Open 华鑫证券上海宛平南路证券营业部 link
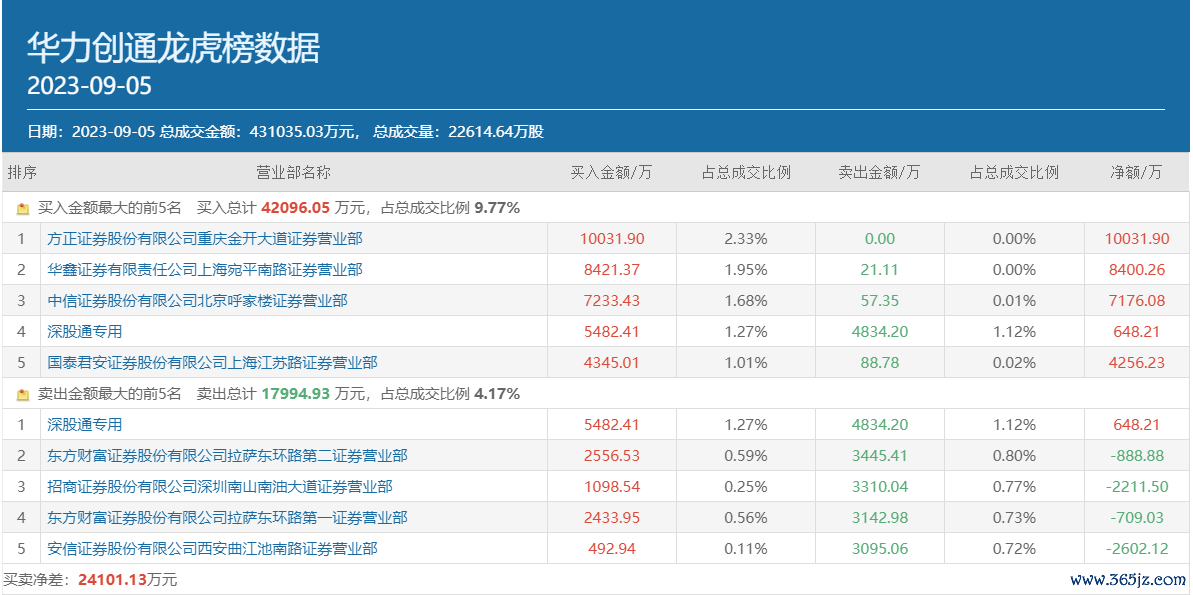 [x=205, y=269]
